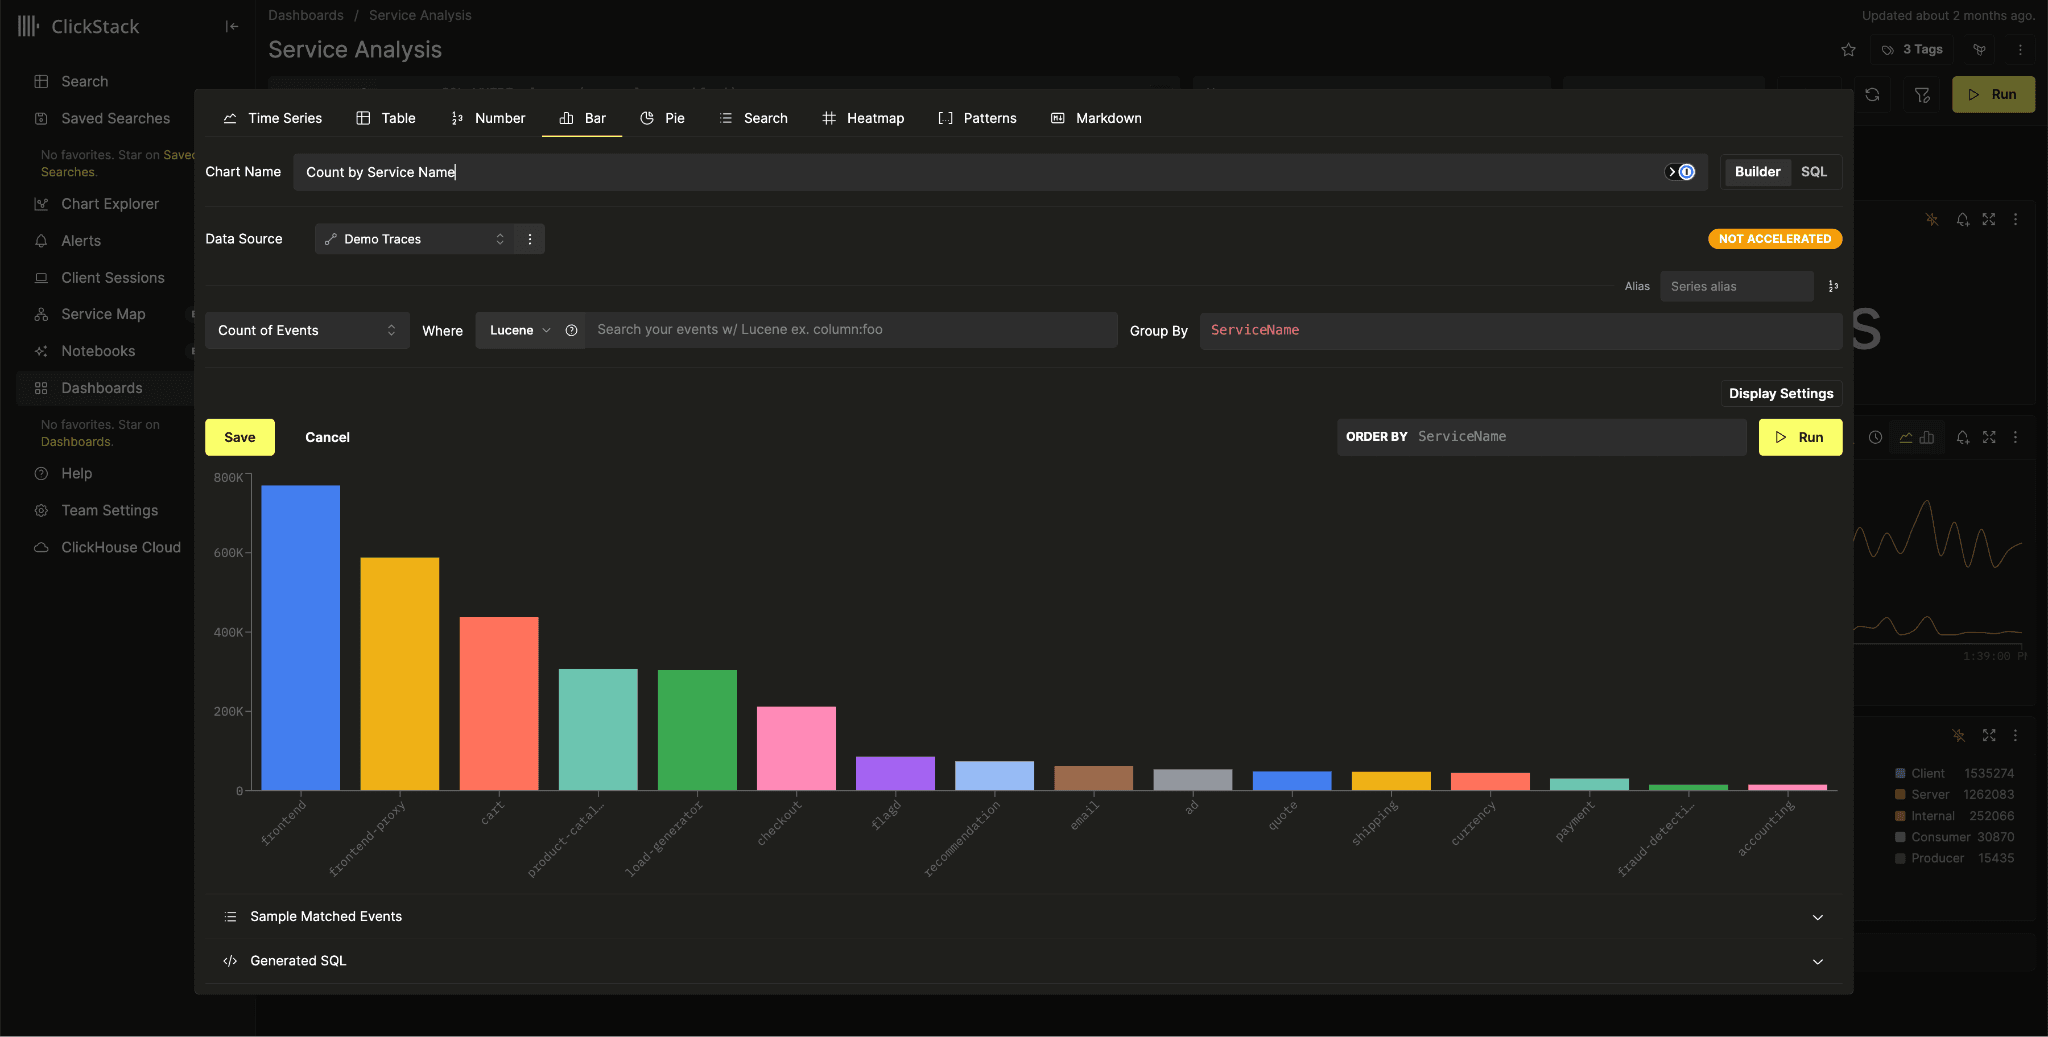
Task: Open the dashboard three-dot menu beside 3 Tags
Action: click(x=2020, y=50)
